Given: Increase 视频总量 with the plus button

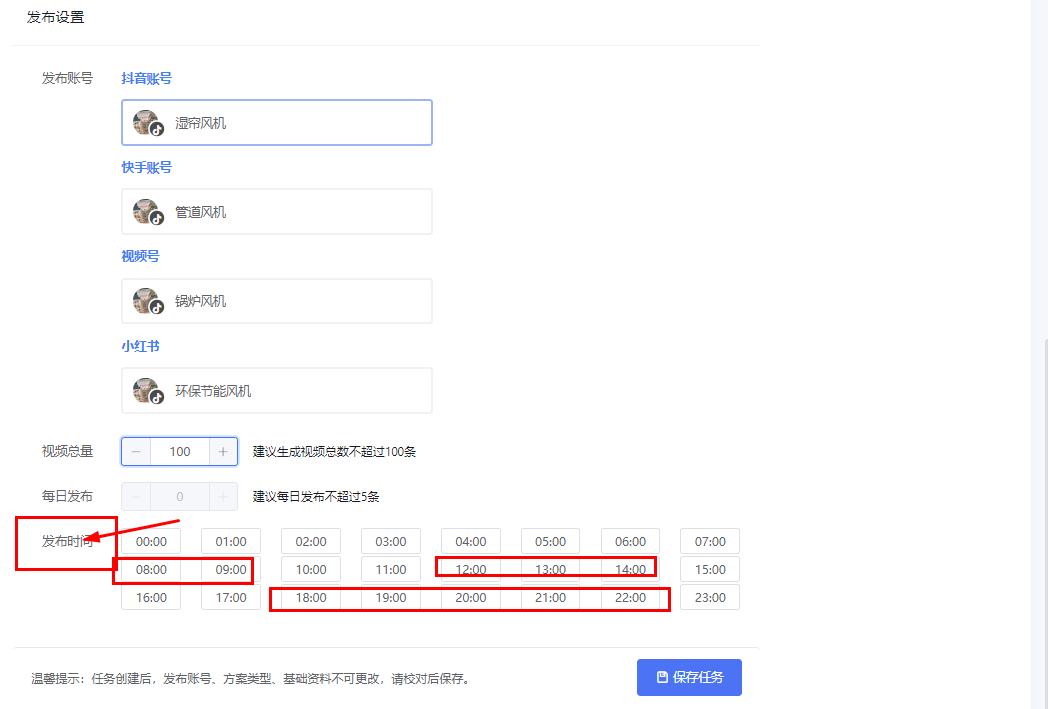Looking at the screenshot, I should point(222,451).
